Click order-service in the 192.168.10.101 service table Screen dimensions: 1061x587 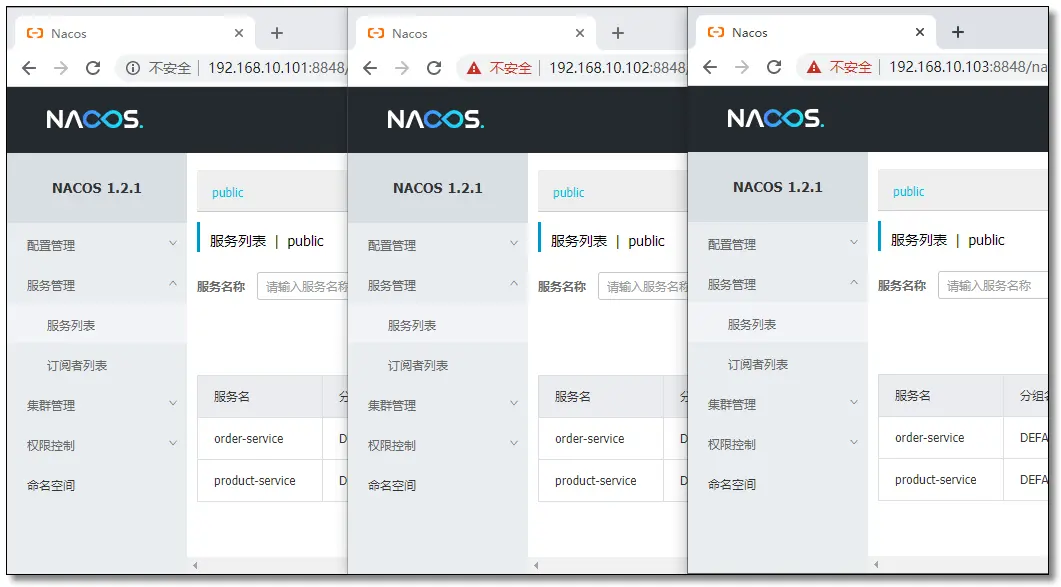click(x=248, y=439)
